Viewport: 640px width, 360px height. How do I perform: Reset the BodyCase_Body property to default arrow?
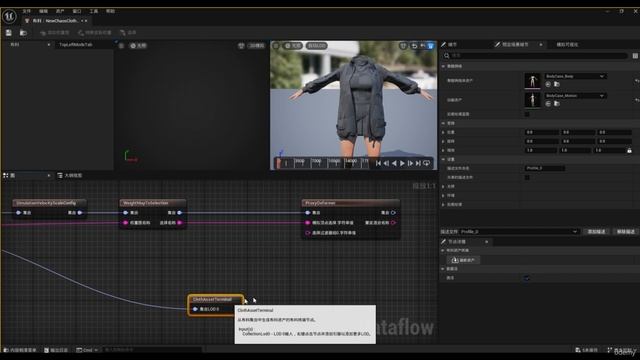[637, 81]
